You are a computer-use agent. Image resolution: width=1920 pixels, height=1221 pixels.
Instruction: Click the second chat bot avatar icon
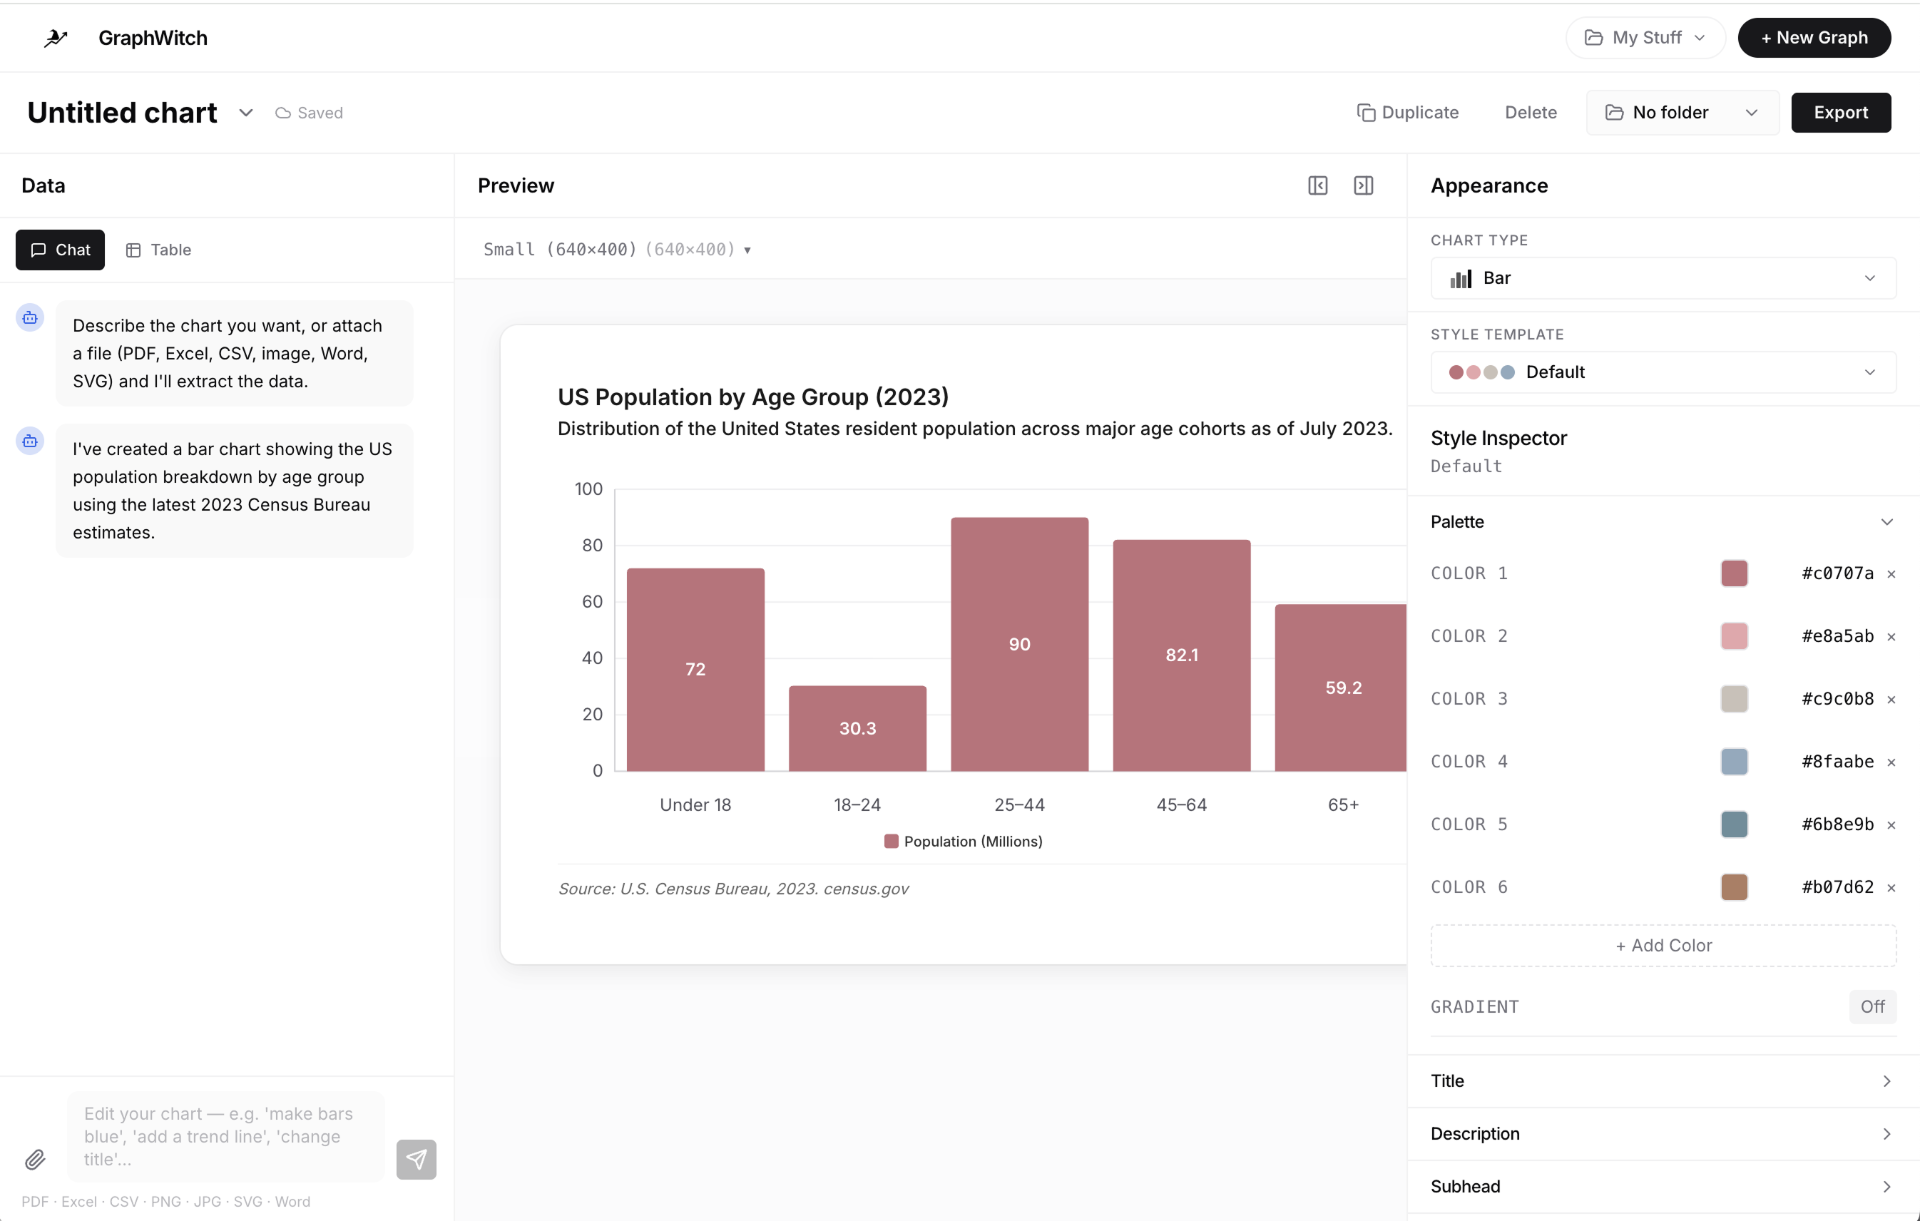[30, 440]
